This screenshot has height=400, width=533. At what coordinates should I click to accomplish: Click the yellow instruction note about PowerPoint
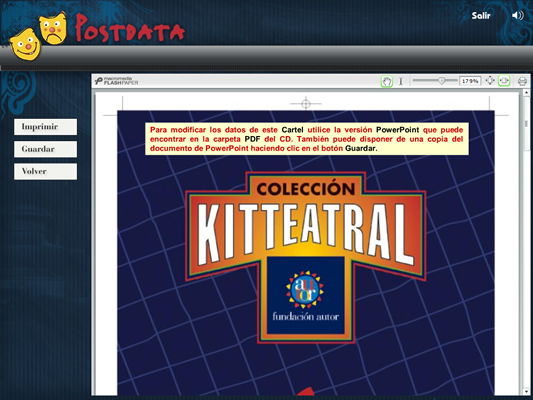[x=307, y=139]
